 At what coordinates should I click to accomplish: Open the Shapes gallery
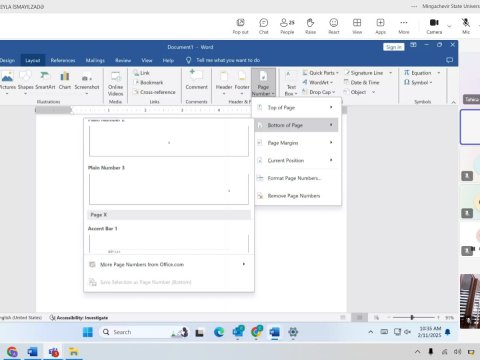[26, 82]
